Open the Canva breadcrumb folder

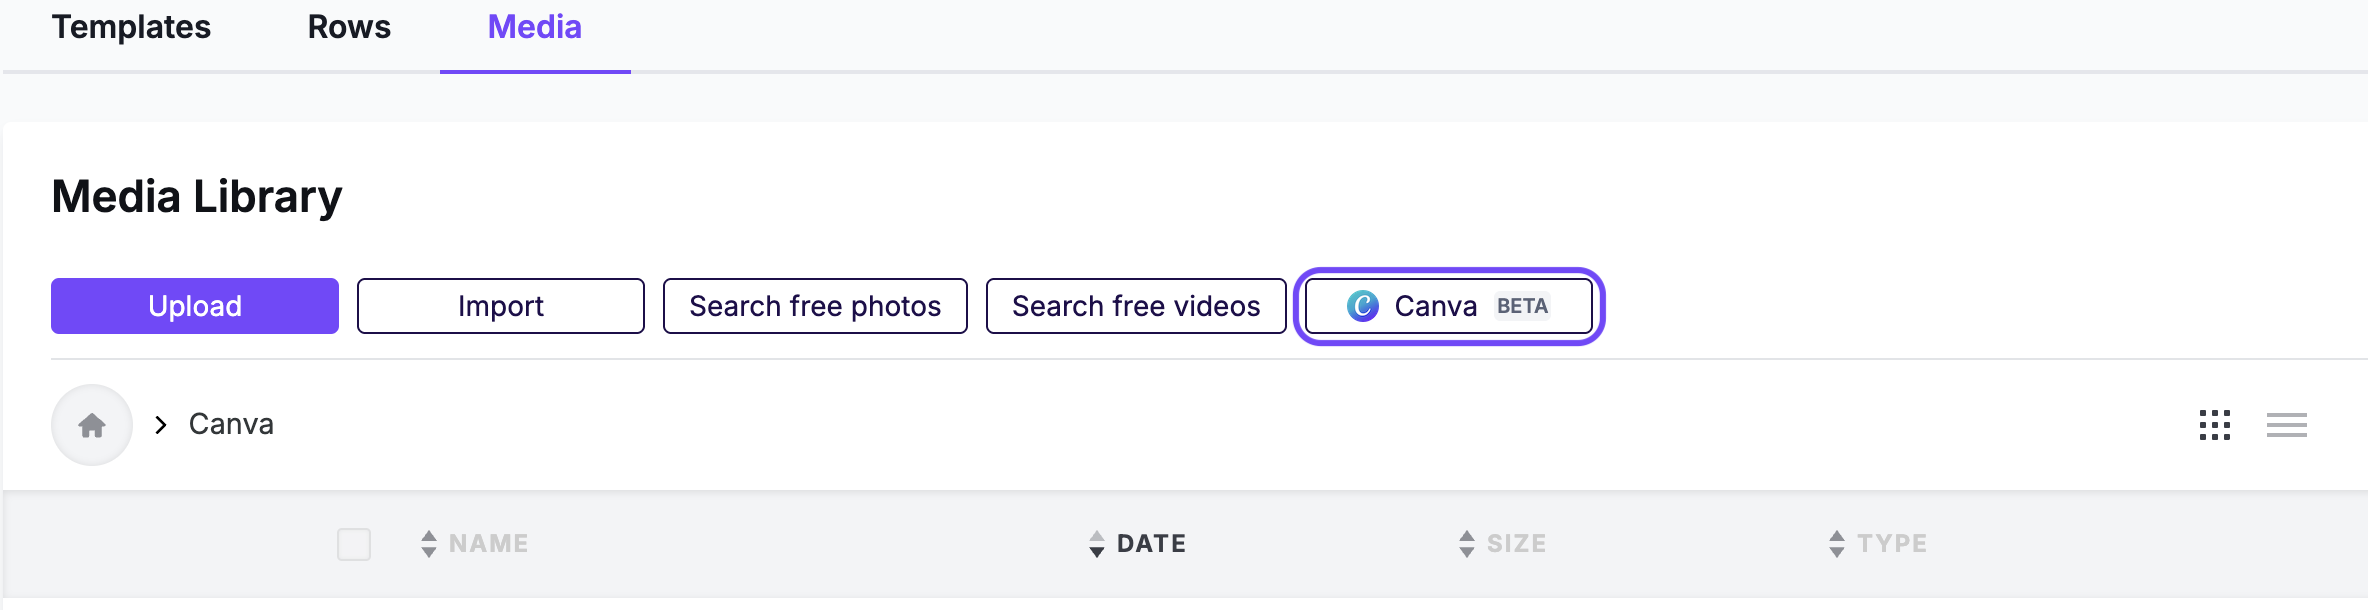pyautogui.click(x=231, y=425)
